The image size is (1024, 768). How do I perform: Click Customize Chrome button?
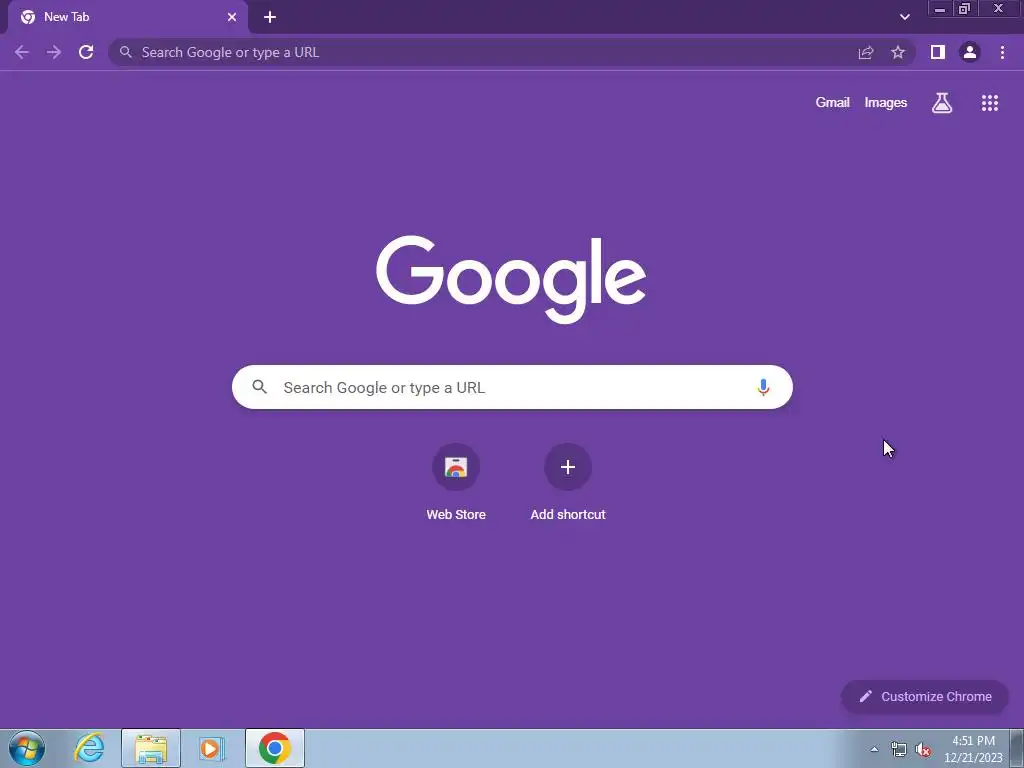coord(925,697)
